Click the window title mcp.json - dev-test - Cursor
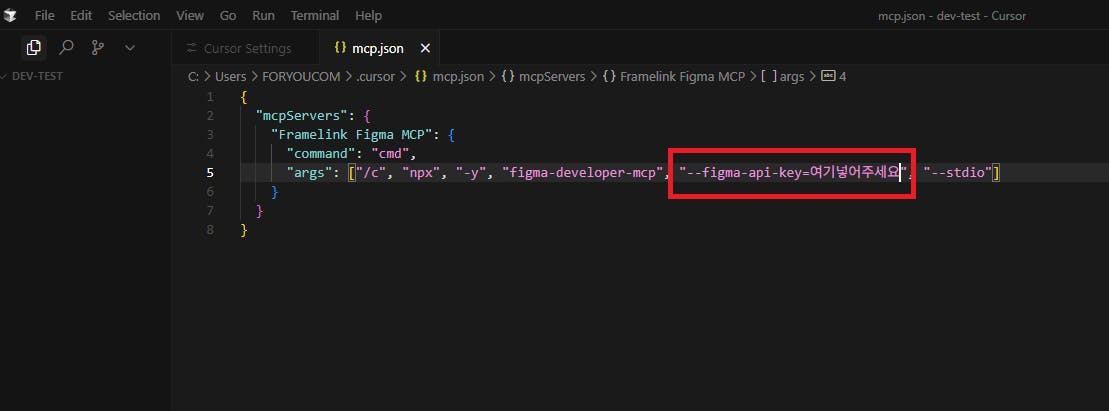Screen dimensions: 1109x411 tap(951, 16)
